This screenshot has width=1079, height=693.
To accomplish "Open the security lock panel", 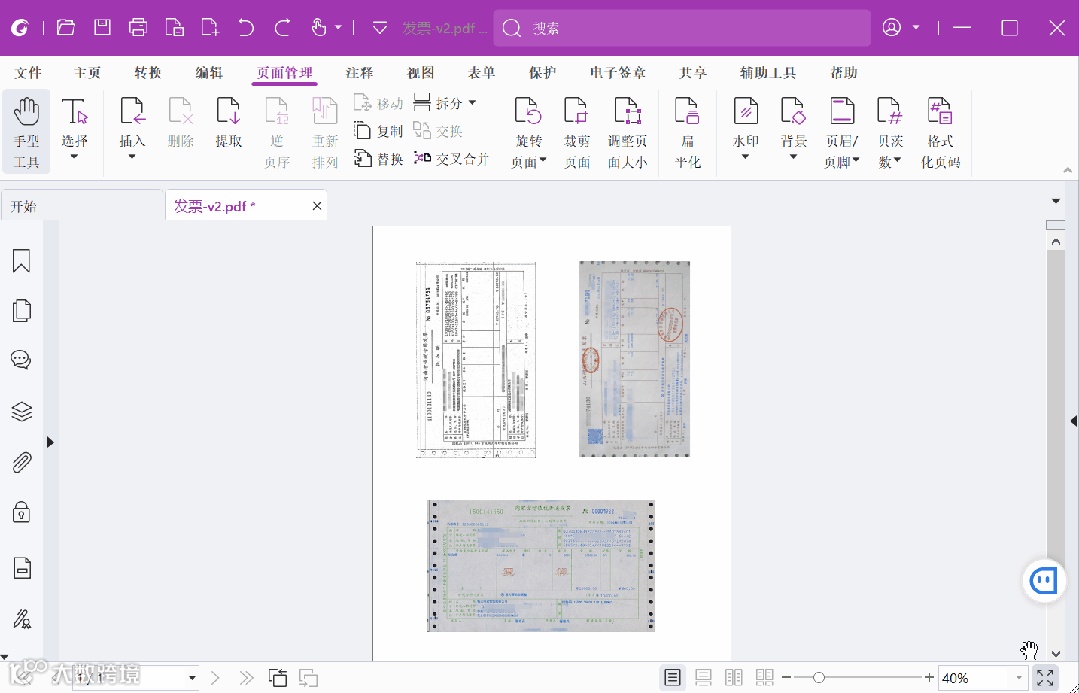I will point(21,512).
